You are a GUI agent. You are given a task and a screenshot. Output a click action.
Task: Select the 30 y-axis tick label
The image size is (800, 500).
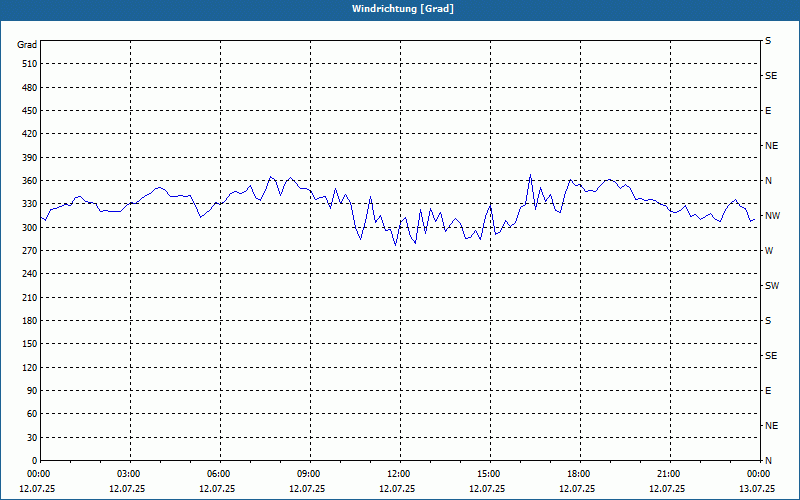coord(32,437)
